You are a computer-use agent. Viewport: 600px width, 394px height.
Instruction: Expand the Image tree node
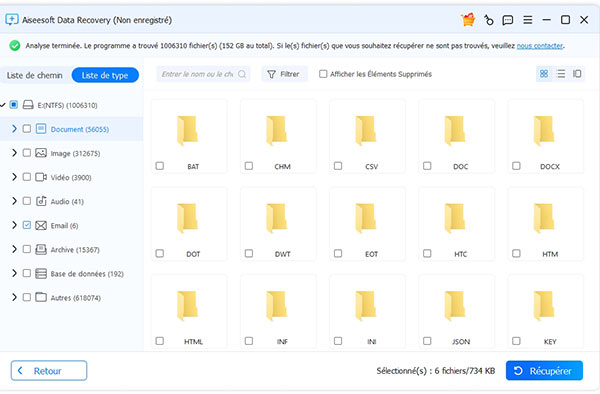coord(14,153)
